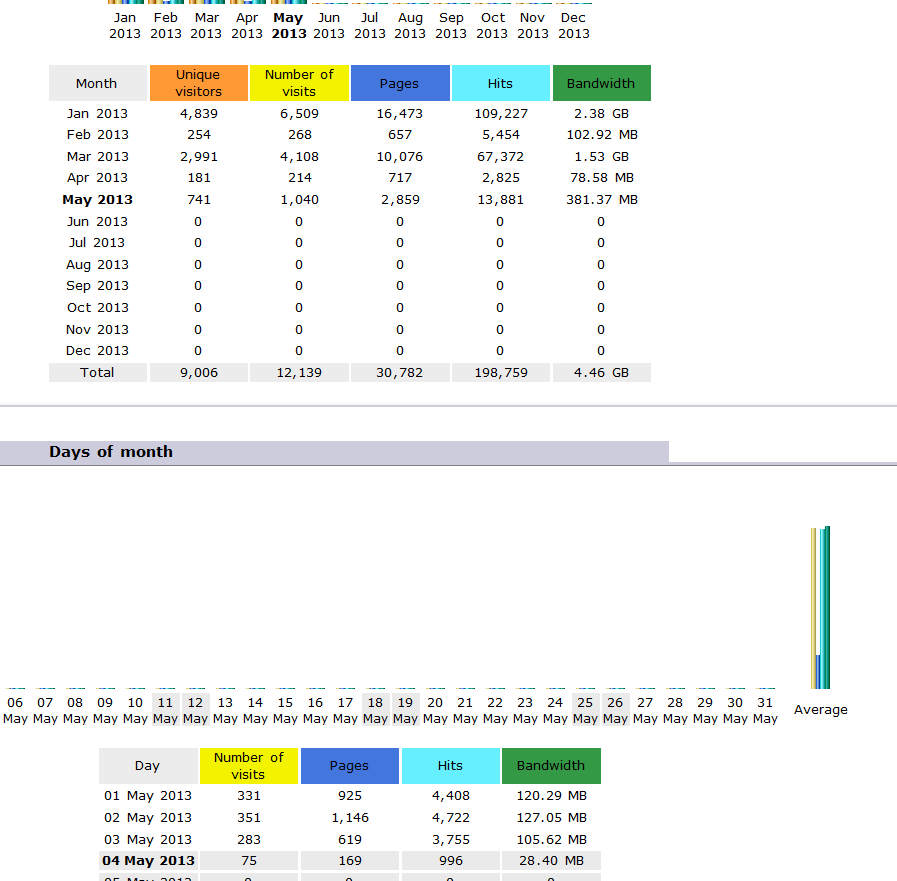Viewport: 897px width, 881px height.
Task: Click bandwidth value 381.37 MB
Action: pos(602,200)
